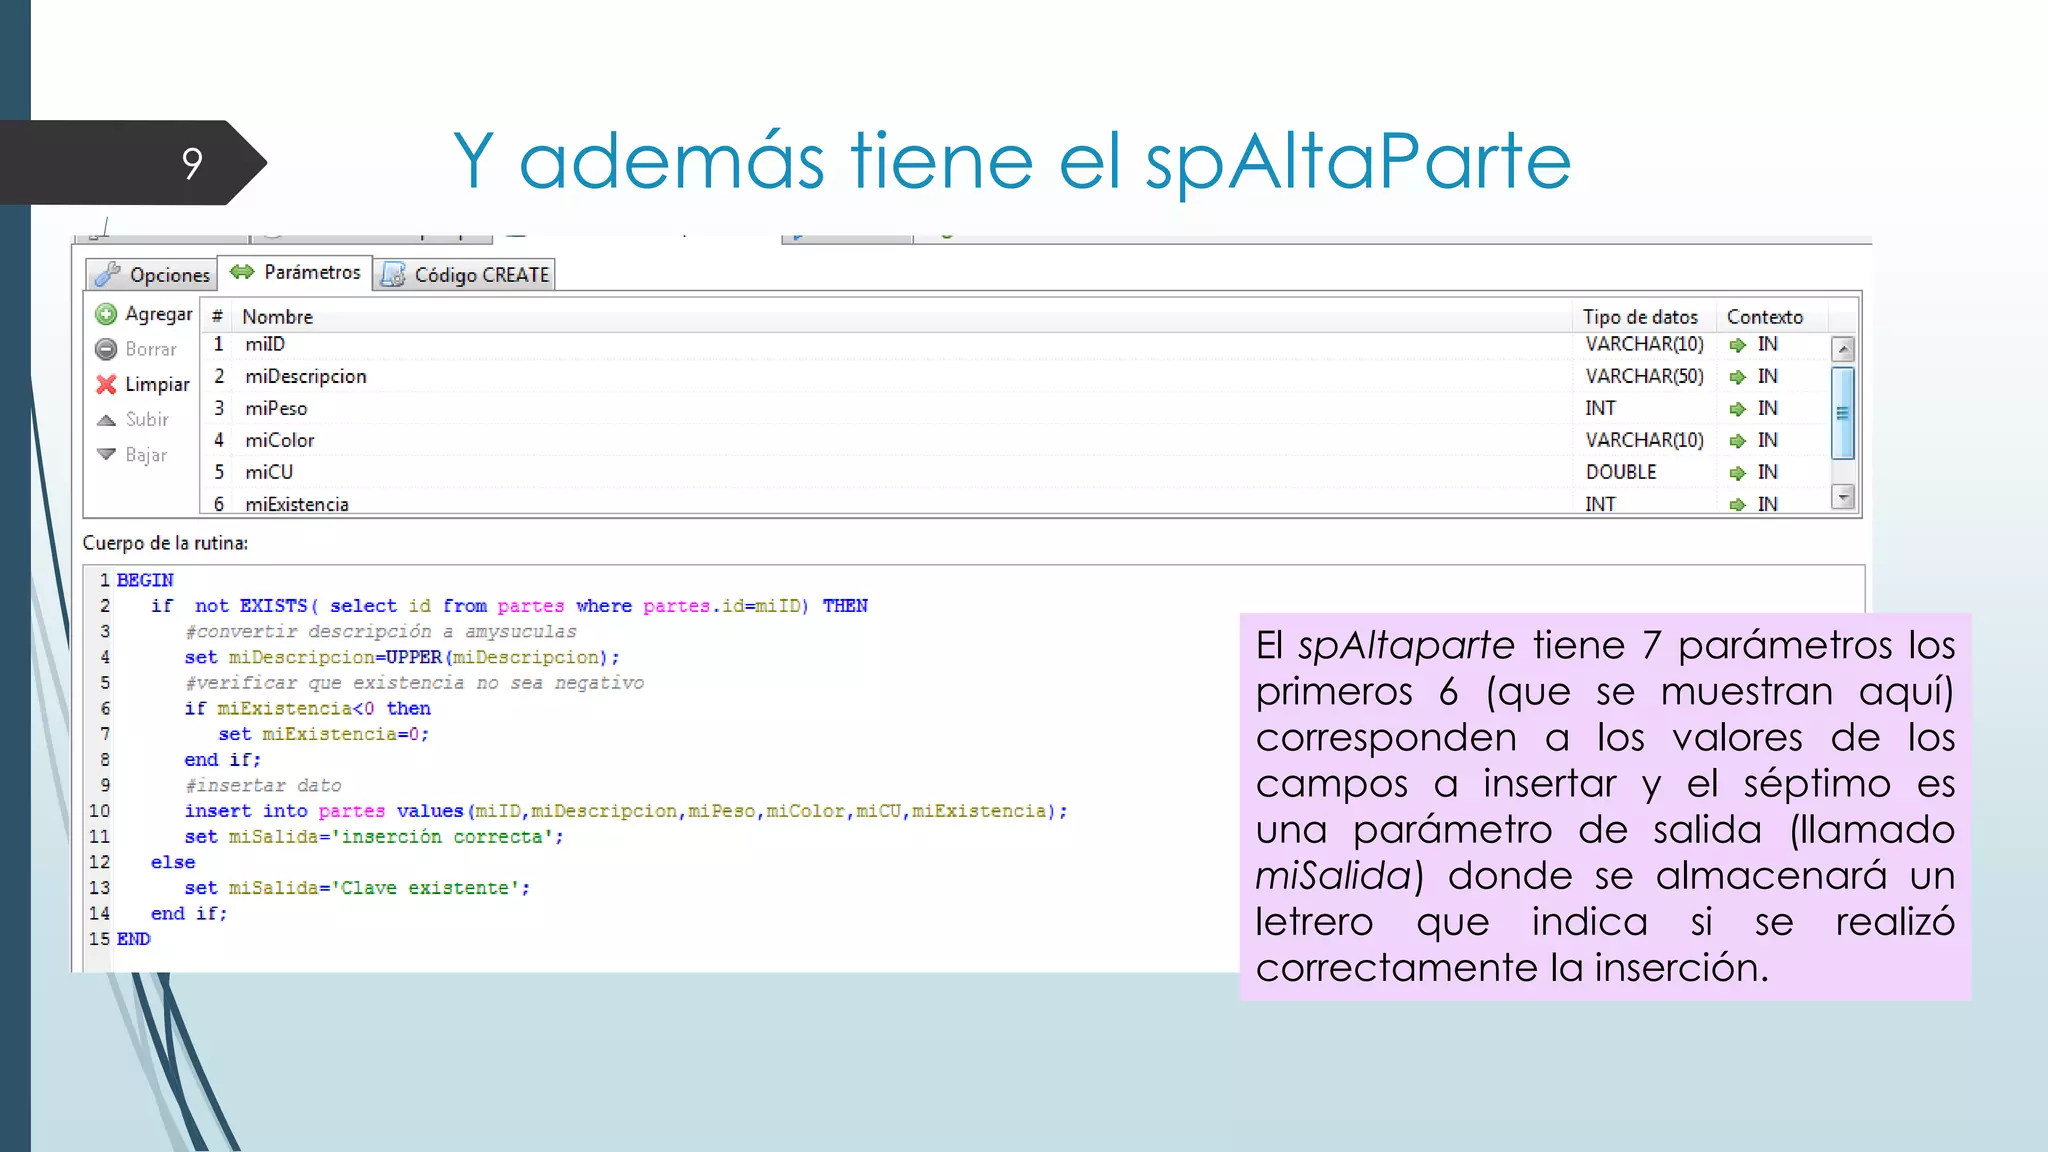This screenshot has height=1152, width=2048.
Task: Open data type VARCHAR(10) of miColor
Action: pos(1644,440)
